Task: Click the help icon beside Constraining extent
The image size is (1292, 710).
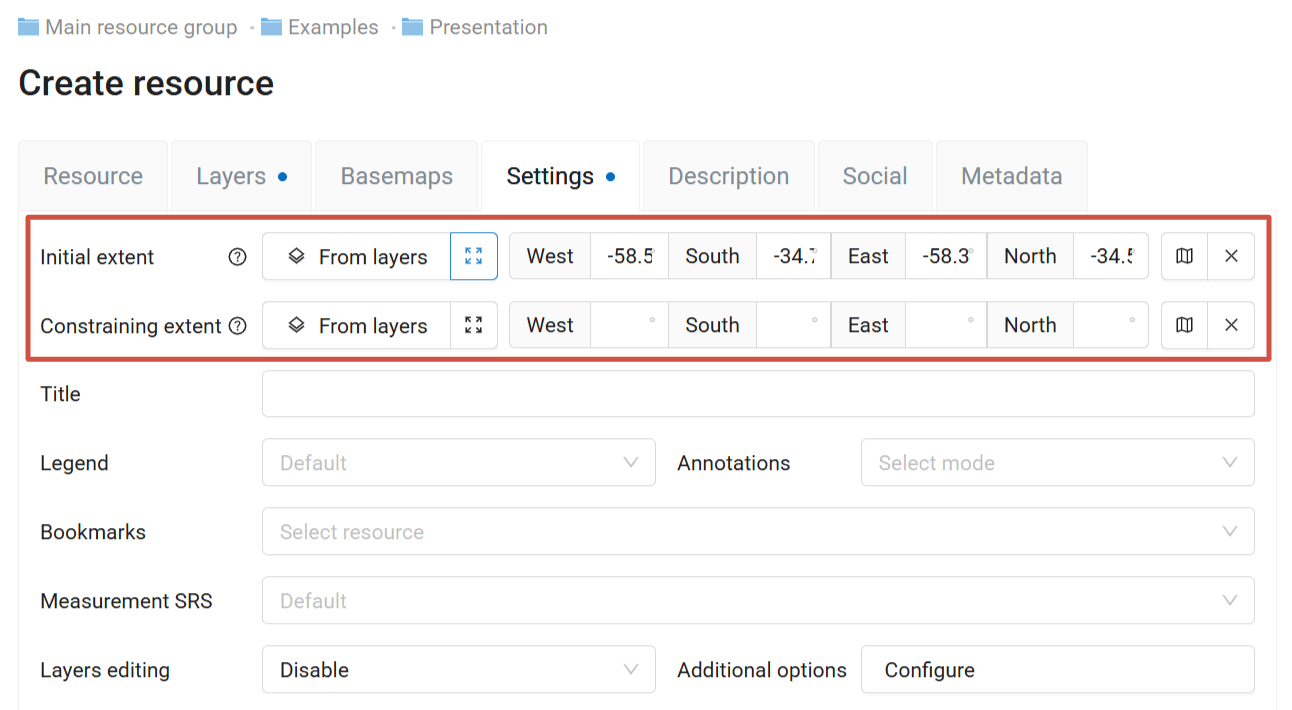Action: click(238, 326)
